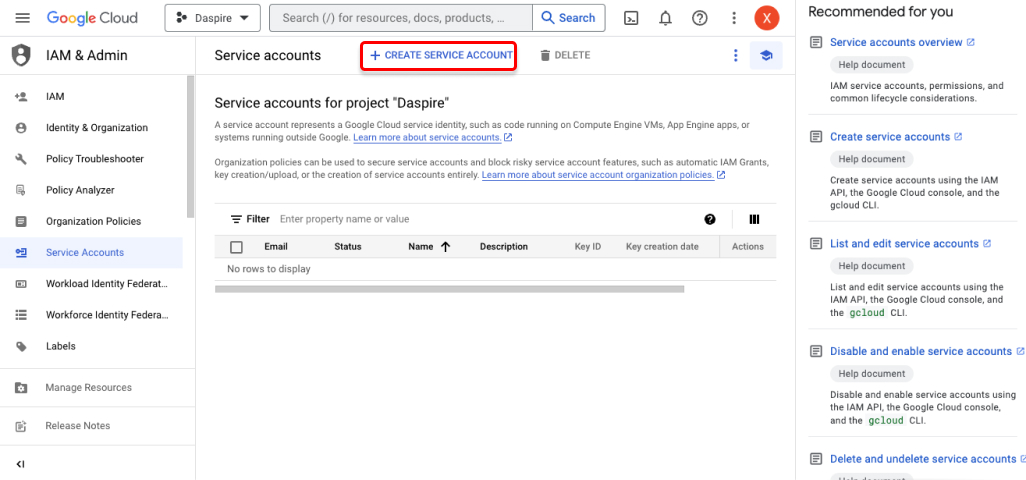Open the help question mark icon
The height and width of the screenshot is (480, 1026).
[x=699, y=18]
